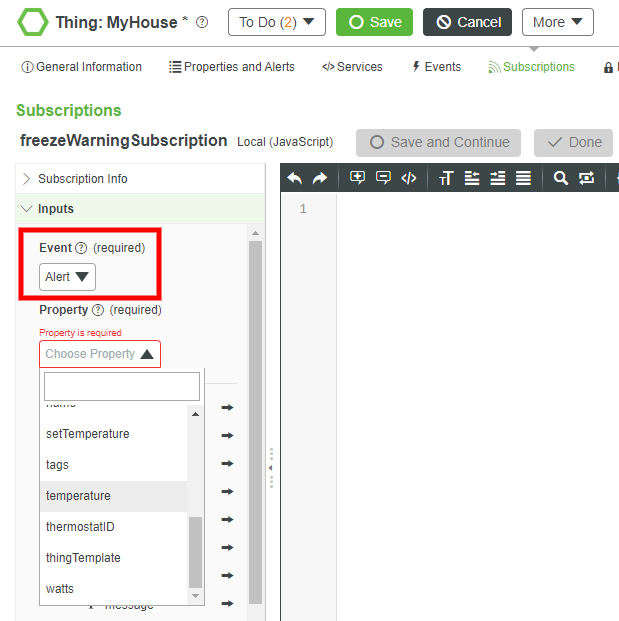Select thermostatID from property list
This screenshot has width=619, height=621.
pos(114,527)
